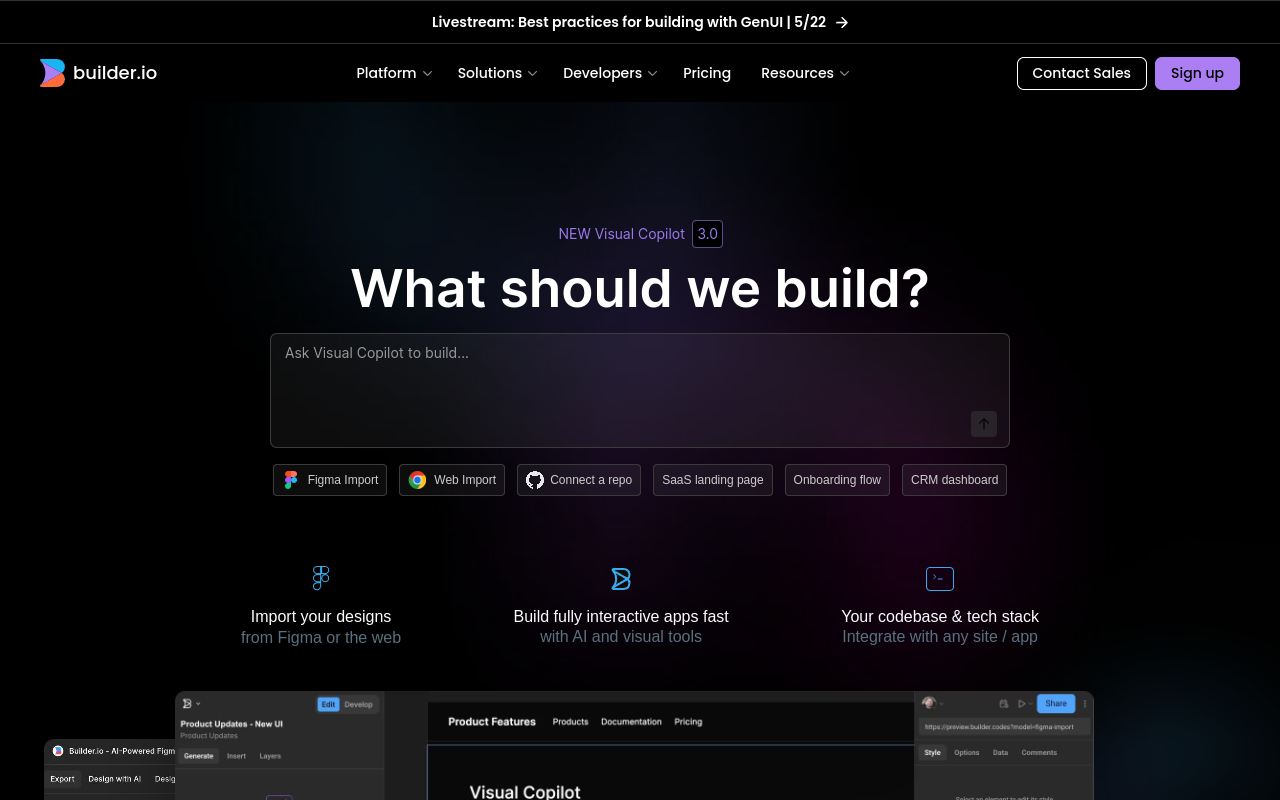Choose the Figma Import suggestion
This screenshot has height=800, width=1280.
coord(330,480)
